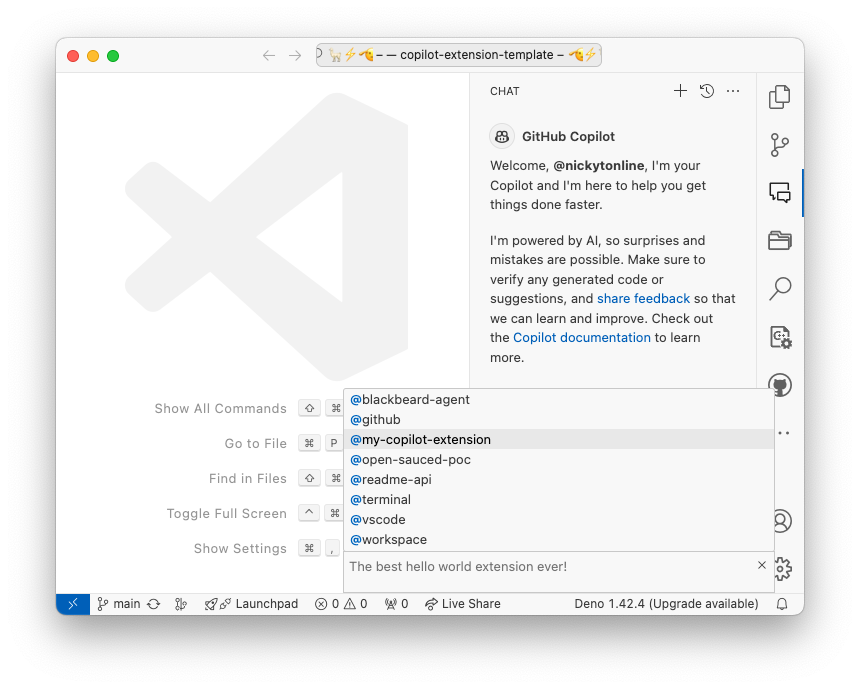Open the share feedback link
Viewport: 860px width, 689px height.
[643, 298]
